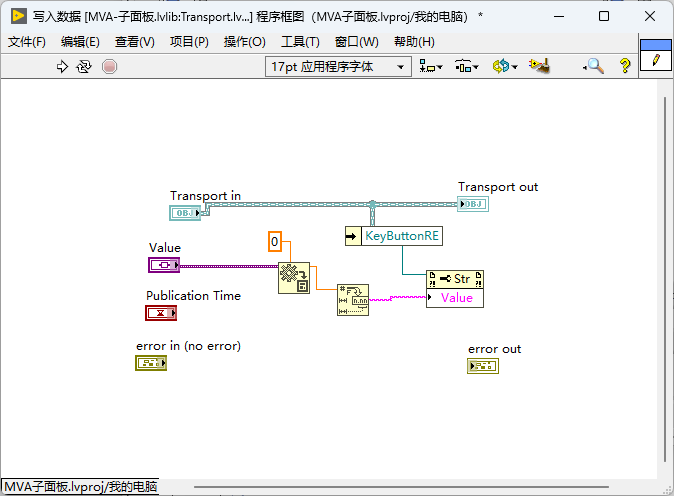Screen dimensions: 674x496
Task: Click the Run arrow toolbar button
Action: click(x=62, y=67)
